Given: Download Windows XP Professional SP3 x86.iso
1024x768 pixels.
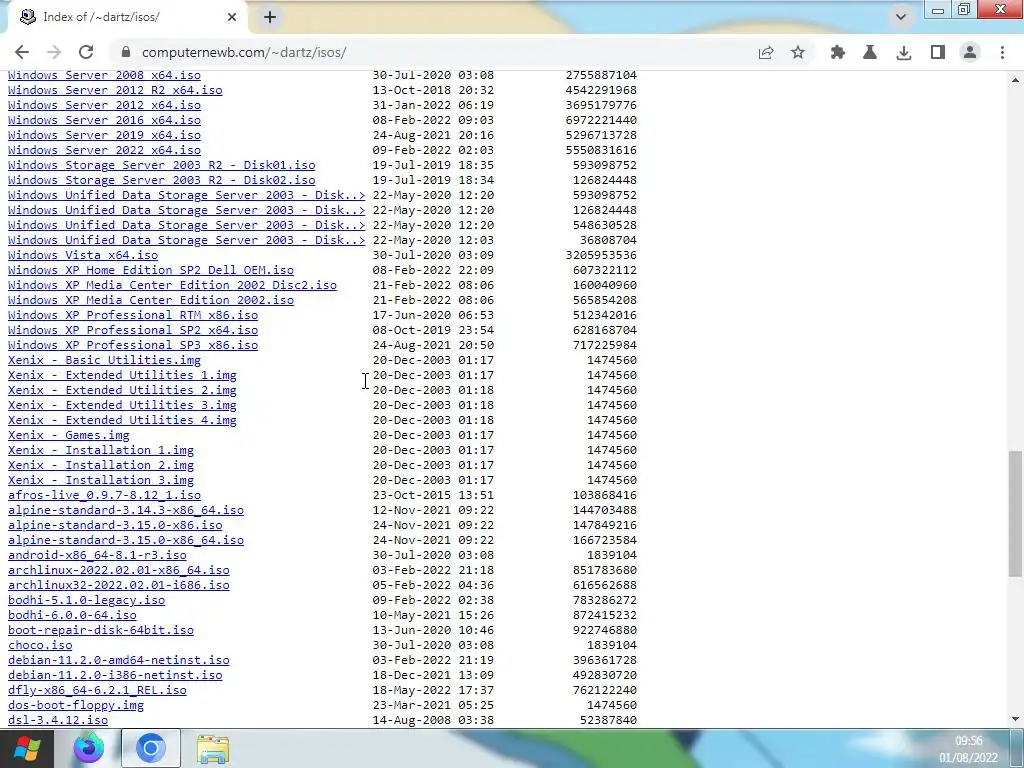Looking at the screenshot, I should [x=133, y=345].
